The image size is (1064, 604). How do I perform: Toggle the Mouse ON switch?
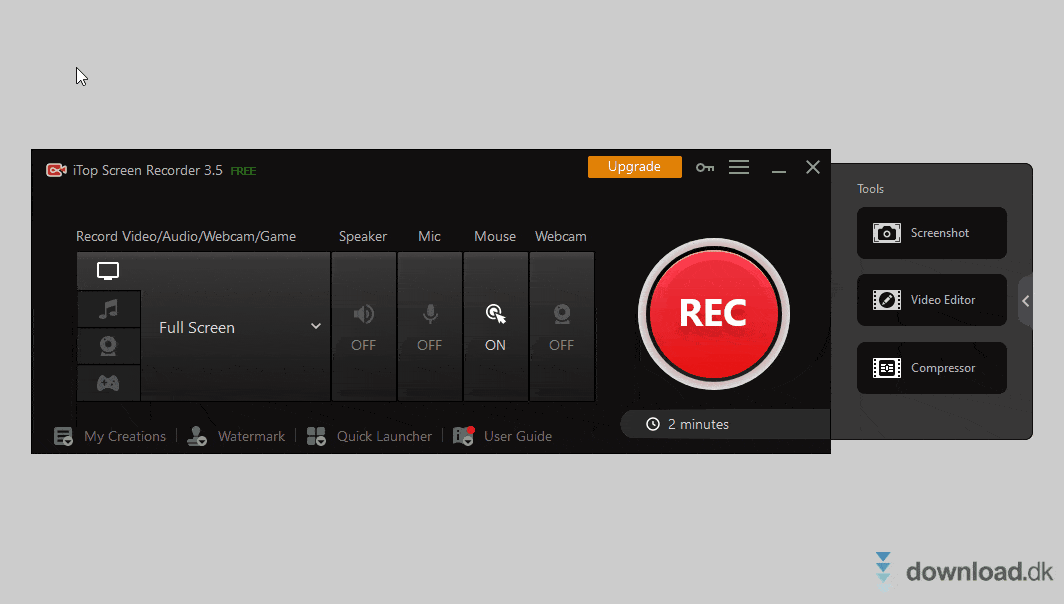(x=495, y=327)
